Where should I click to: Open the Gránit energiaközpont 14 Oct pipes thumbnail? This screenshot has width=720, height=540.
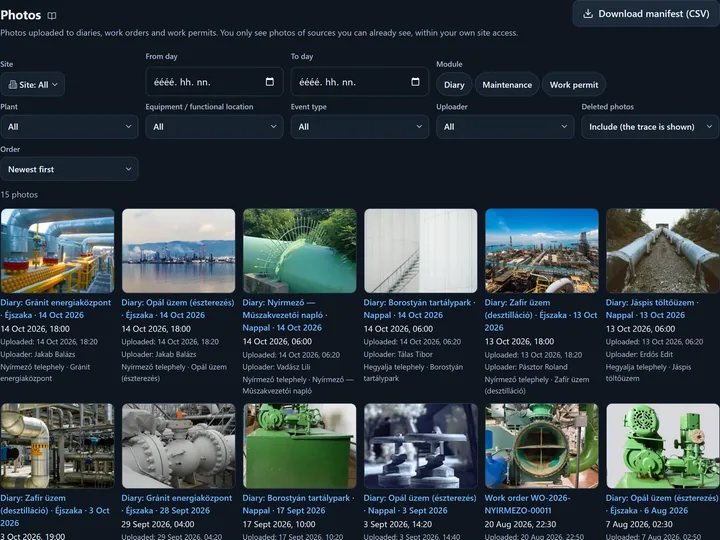(x=57, y=251)
